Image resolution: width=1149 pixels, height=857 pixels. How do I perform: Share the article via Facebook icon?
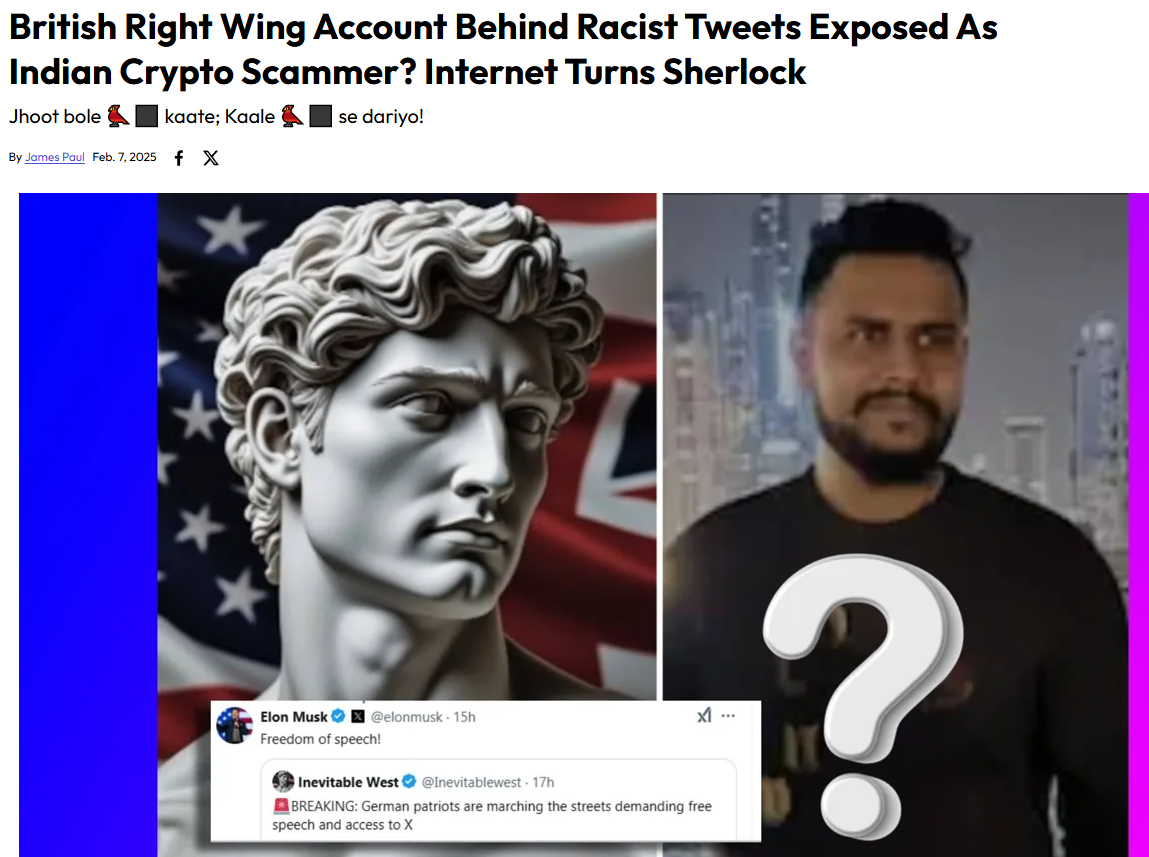179,157
